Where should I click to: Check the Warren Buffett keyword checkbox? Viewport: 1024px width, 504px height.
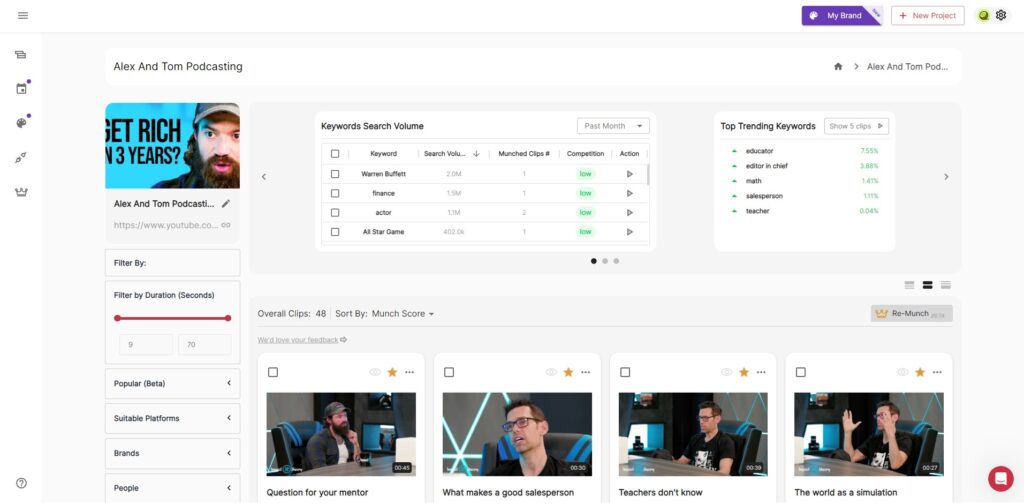[x=335, y=174]
